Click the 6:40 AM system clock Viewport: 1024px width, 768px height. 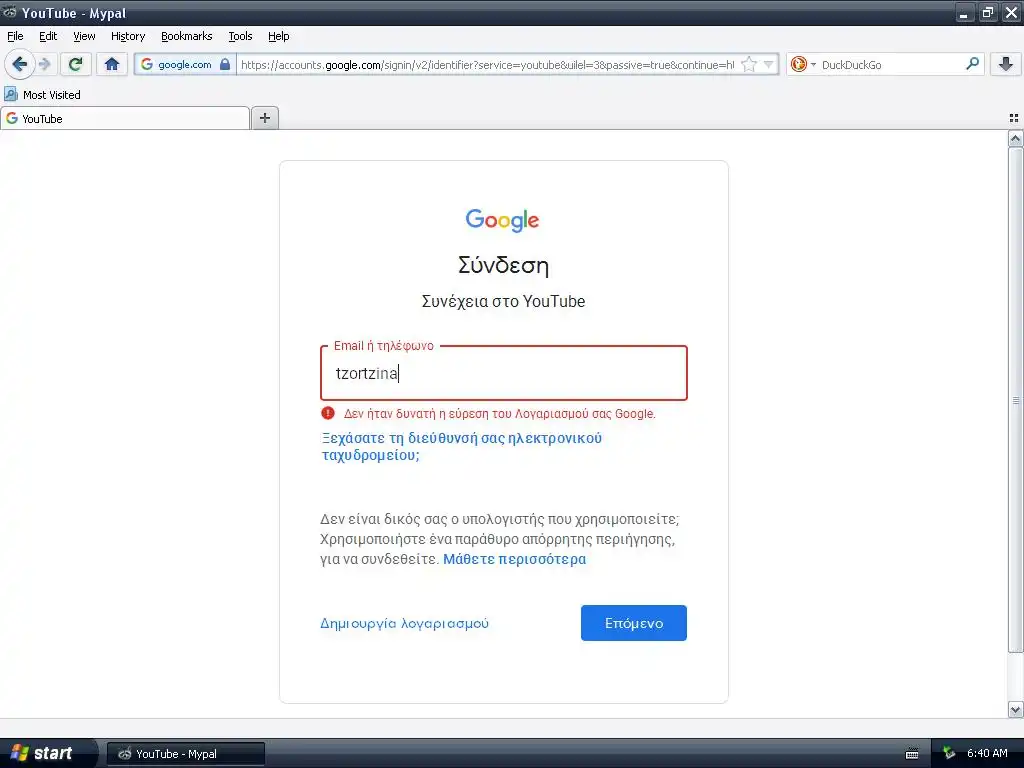pos(987,754)
